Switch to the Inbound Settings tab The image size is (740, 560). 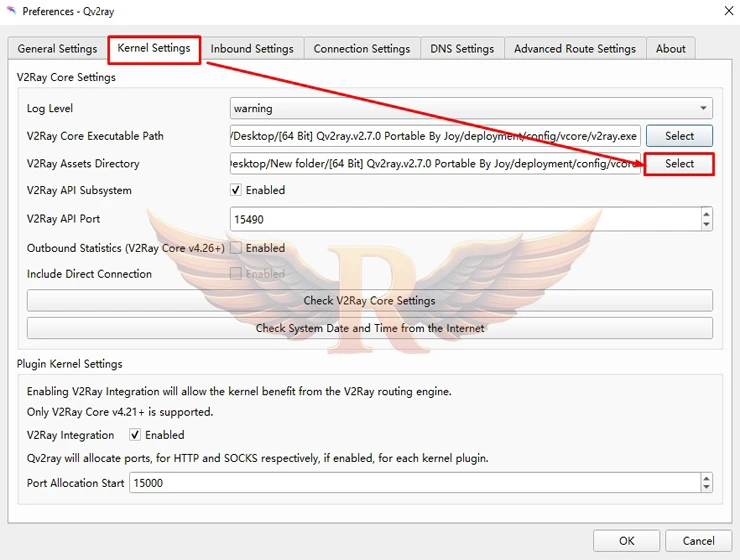[252, 48]
